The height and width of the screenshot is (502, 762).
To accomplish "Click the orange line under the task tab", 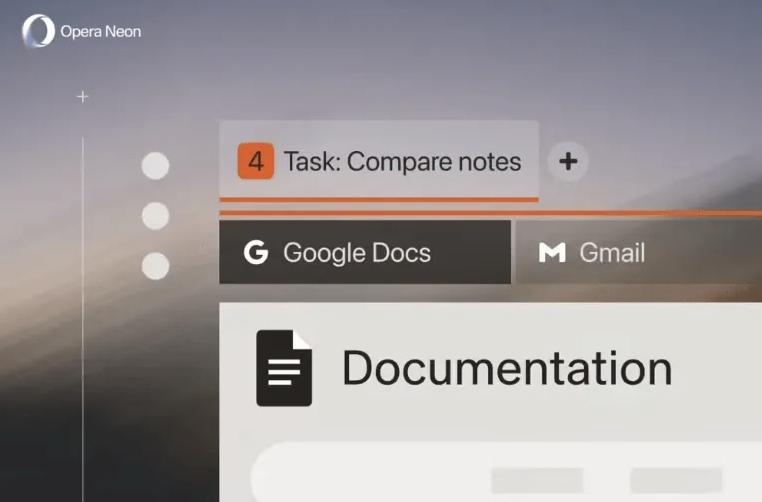I will [x=378, y=200].
